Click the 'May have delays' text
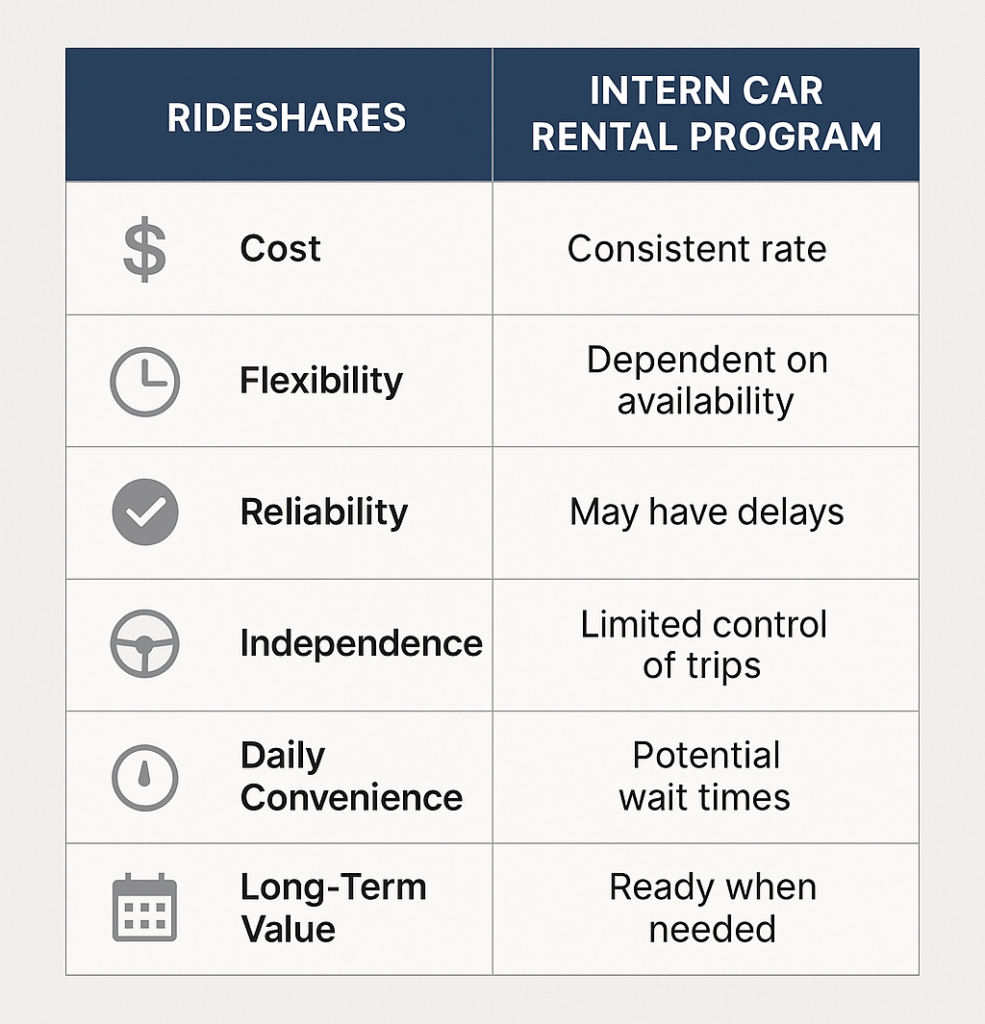985x1024 pixels. click(706, 512)
